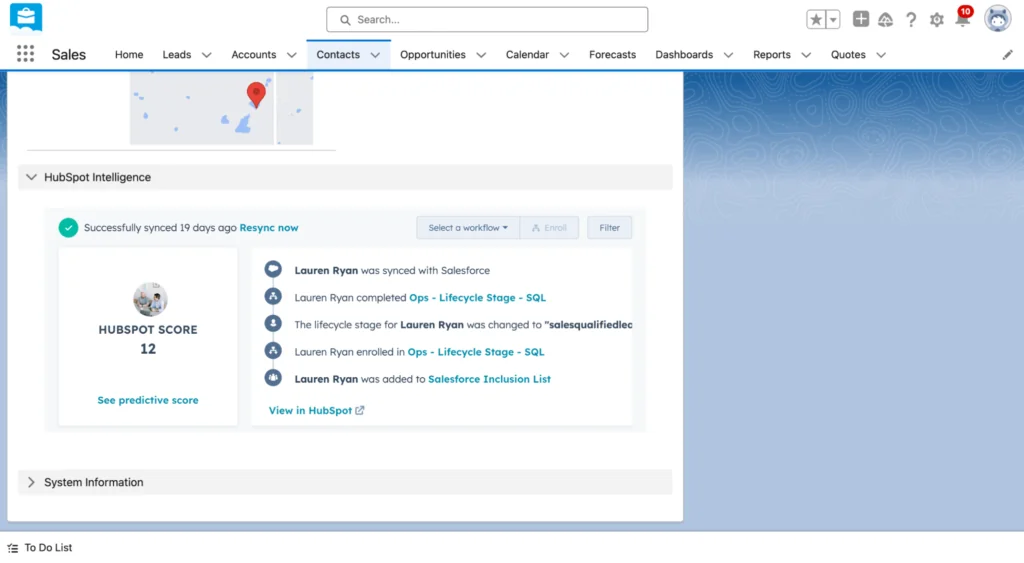Click workflow icon beside 'enrolled in Ops - Lifecycle'
The height and width of the screenshot is (563, 1024).
click(x=273, y=351)
